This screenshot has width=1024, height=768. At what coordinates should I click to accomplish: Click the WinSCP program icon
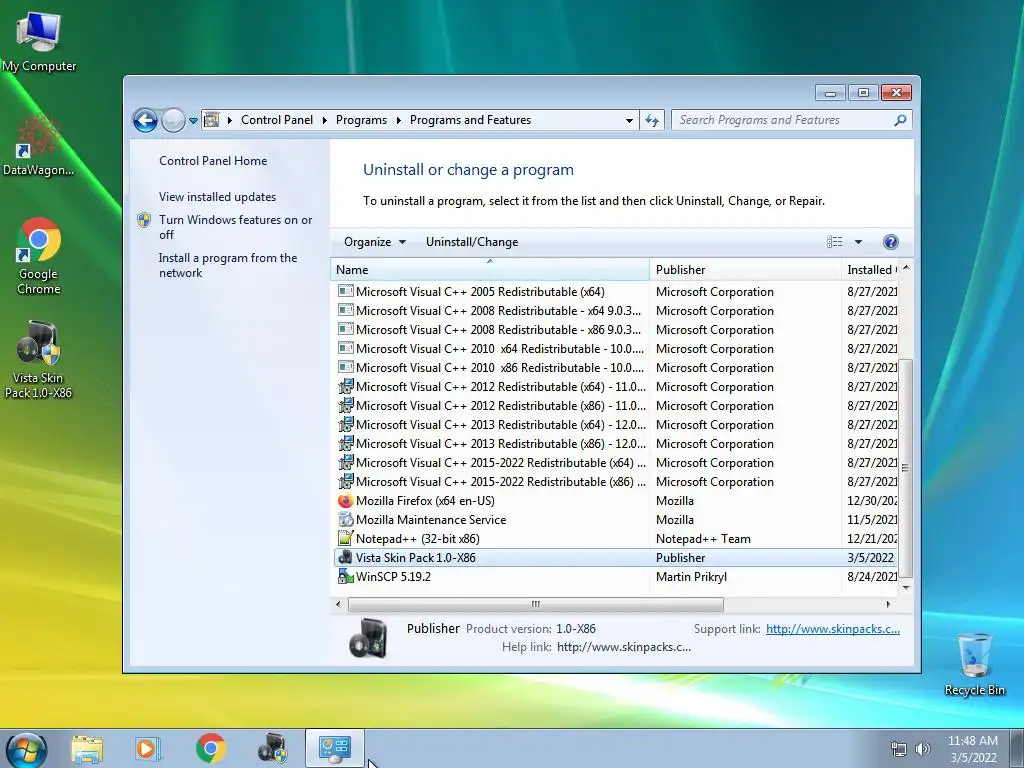pyautogui.click(x=345, y=577)
